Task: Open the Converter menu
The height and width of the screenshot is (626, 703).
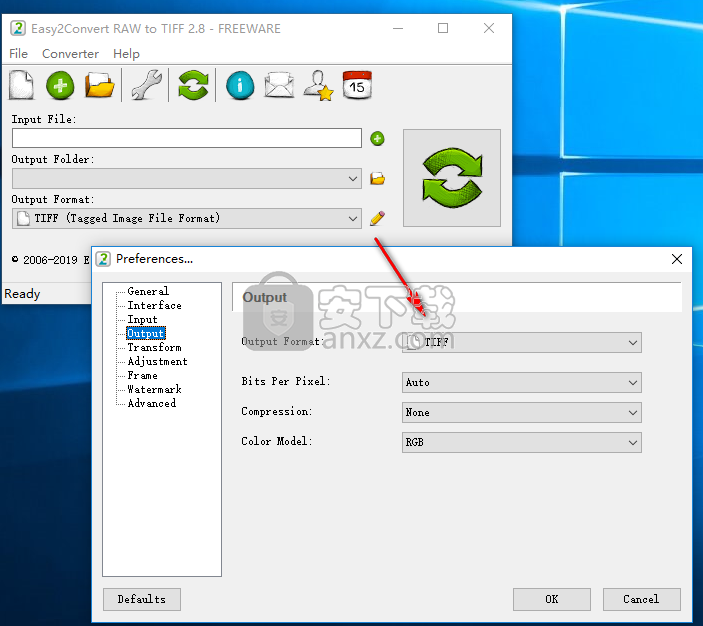Action: pos(70,54)
